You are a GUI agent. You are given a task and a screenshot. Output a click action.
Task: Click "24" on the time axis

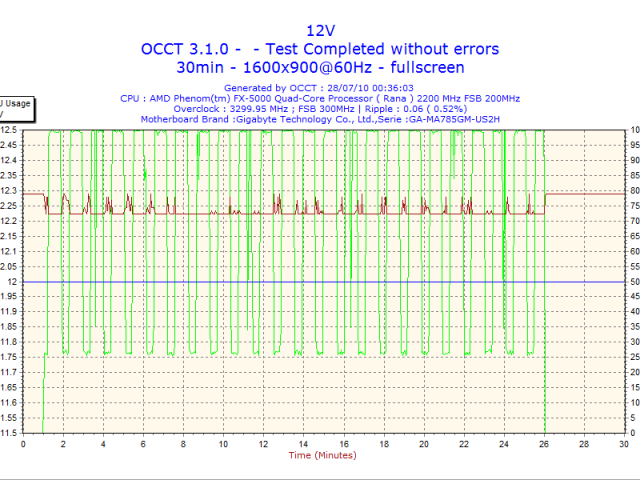(504, 444)
